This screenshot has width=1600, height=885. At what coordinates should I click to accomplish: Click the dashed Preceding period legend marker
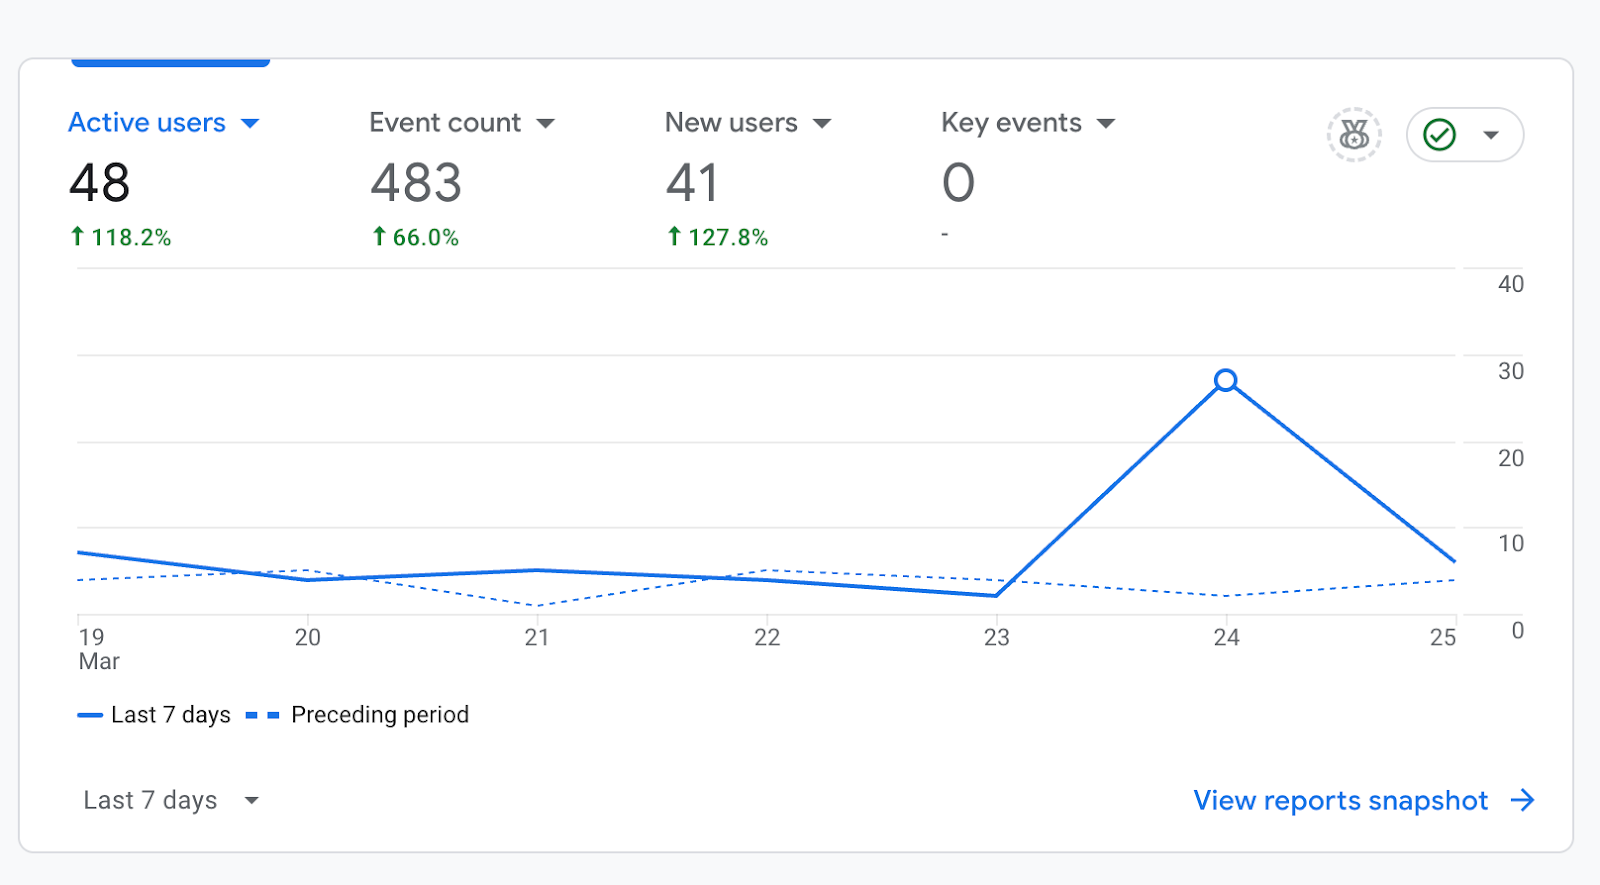262,715
